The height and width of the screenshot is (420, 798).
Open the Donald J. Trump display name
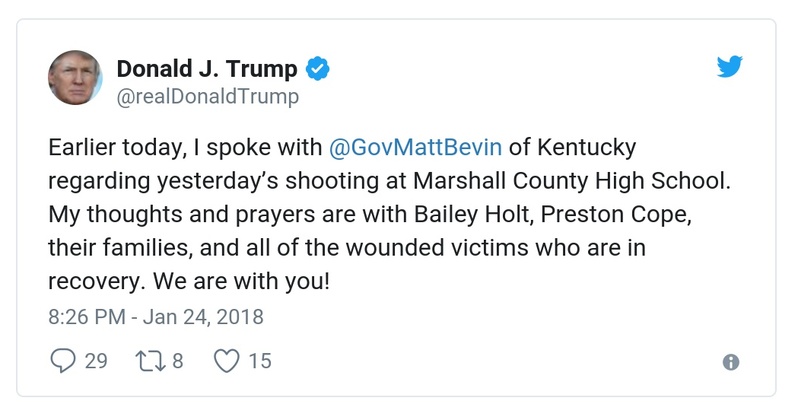pyautogui.click(x=207, y=69)
